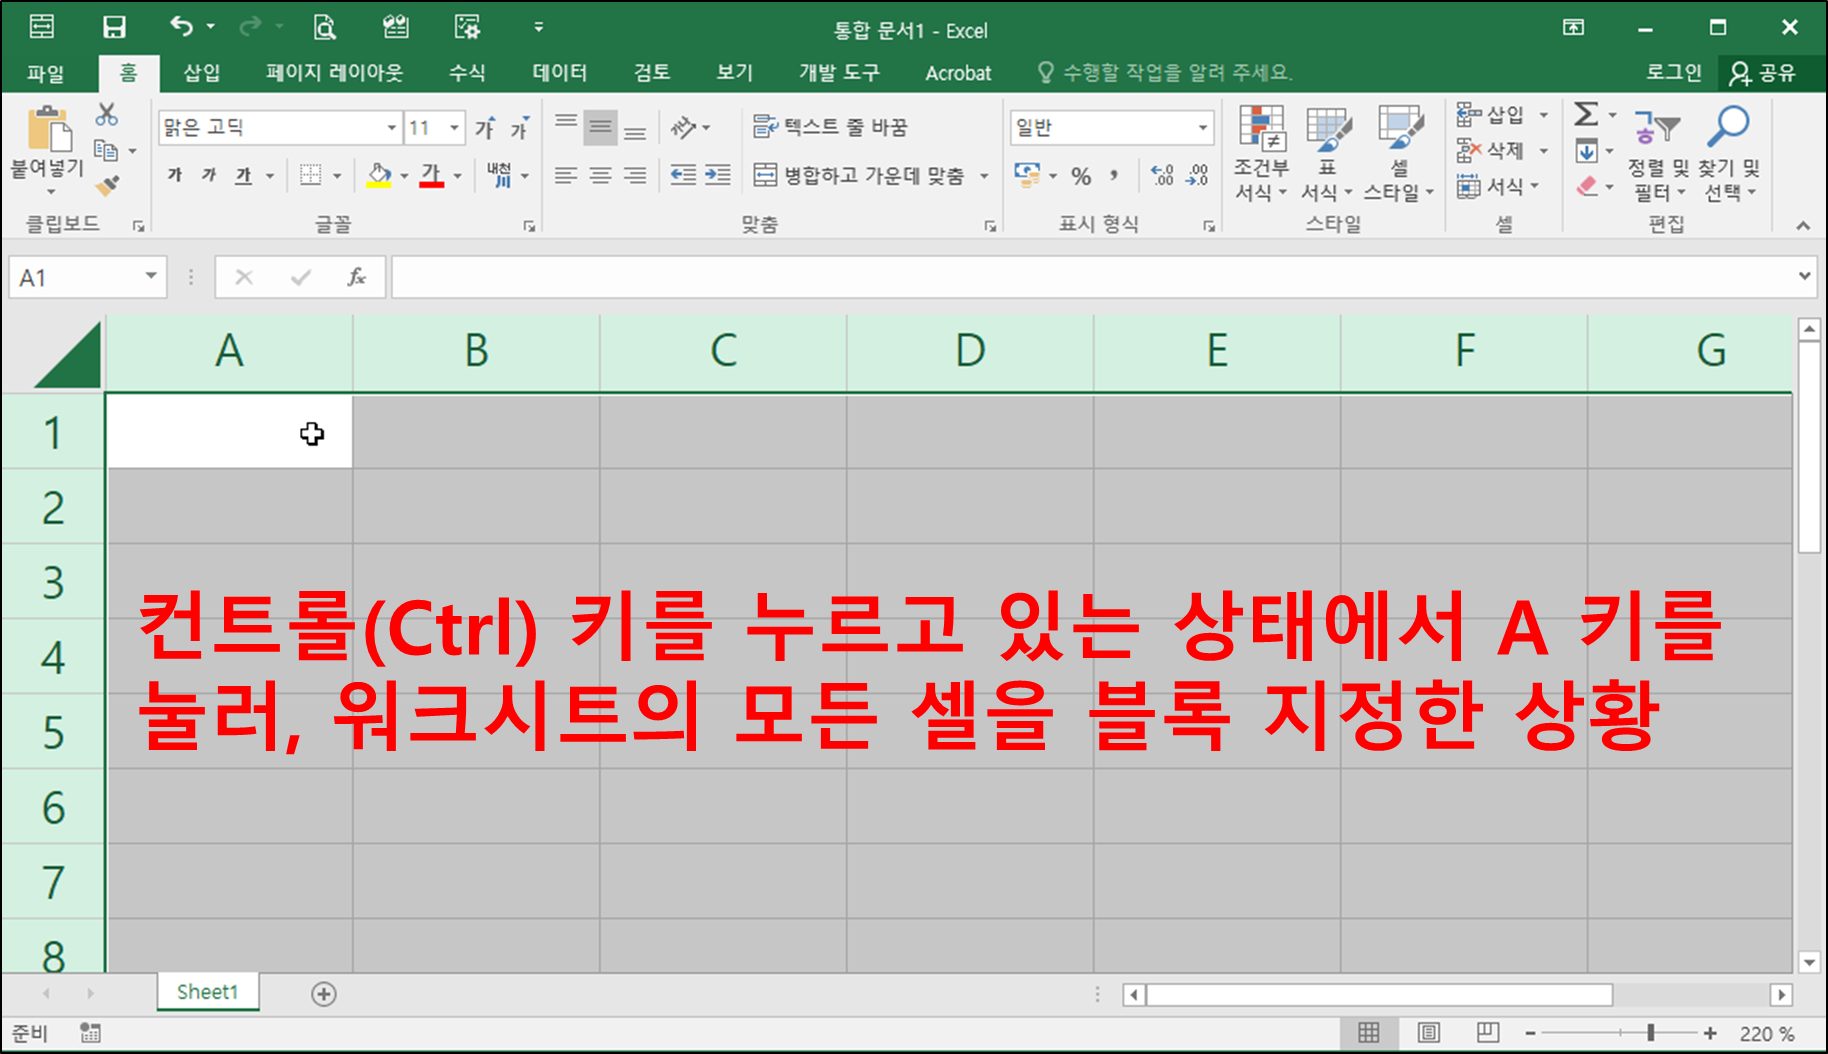1828x1054 pixels.
Task: Open Conditional Formatting (조건부 서식)
Action: coord(1261,153)
